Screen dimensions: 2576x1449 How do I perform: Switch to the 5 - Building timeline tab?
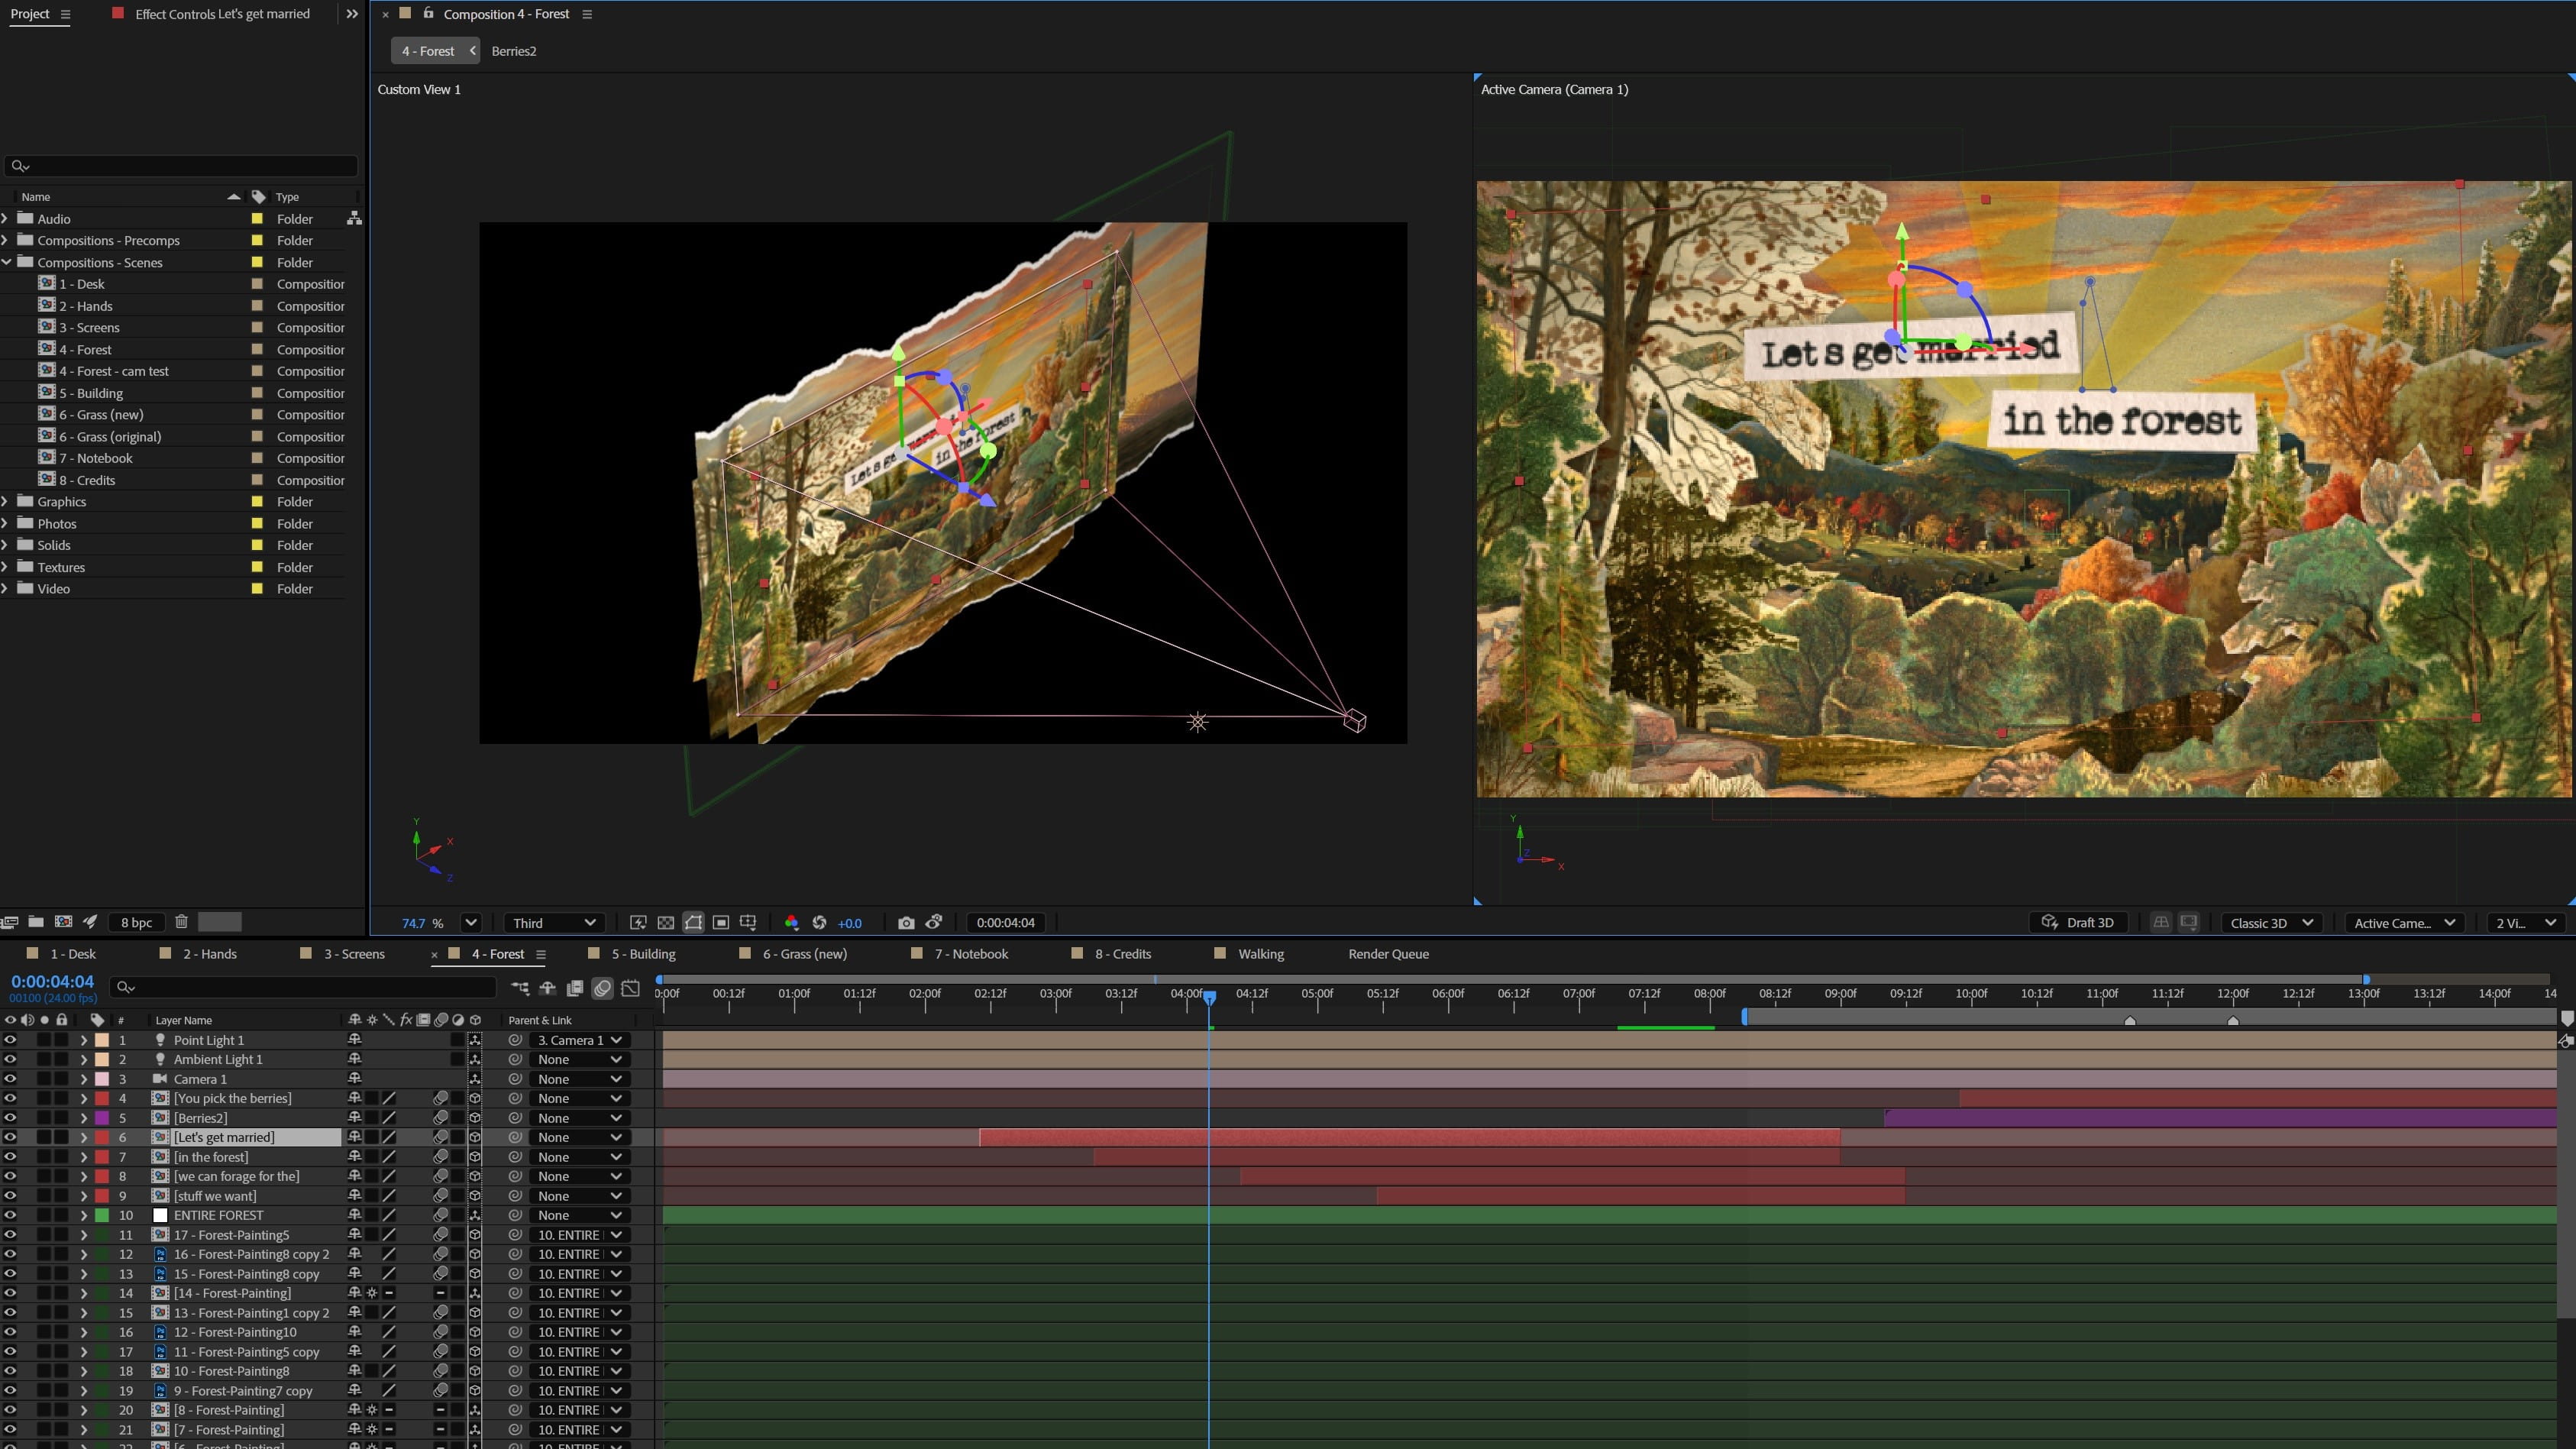pos(643,954)
